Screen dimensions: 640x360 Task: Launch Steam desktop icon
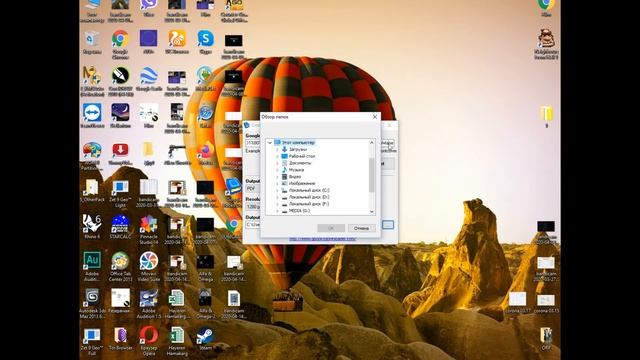(x=205, y=338)
